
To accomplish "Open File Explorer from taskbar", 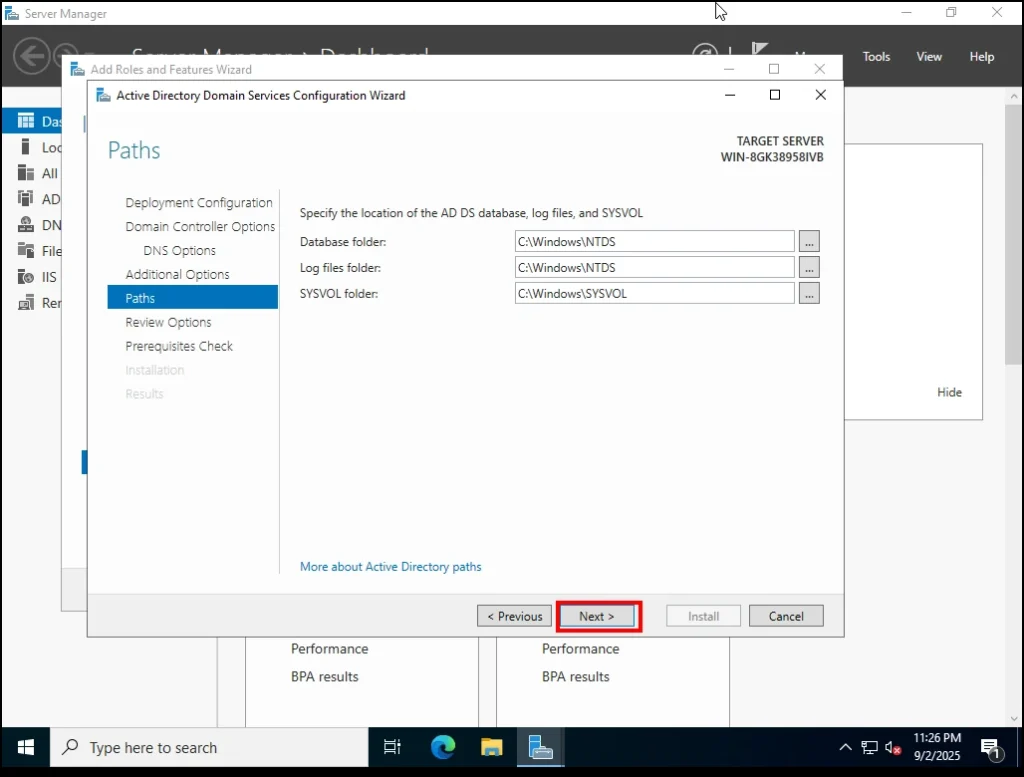I will pos(491,748).
